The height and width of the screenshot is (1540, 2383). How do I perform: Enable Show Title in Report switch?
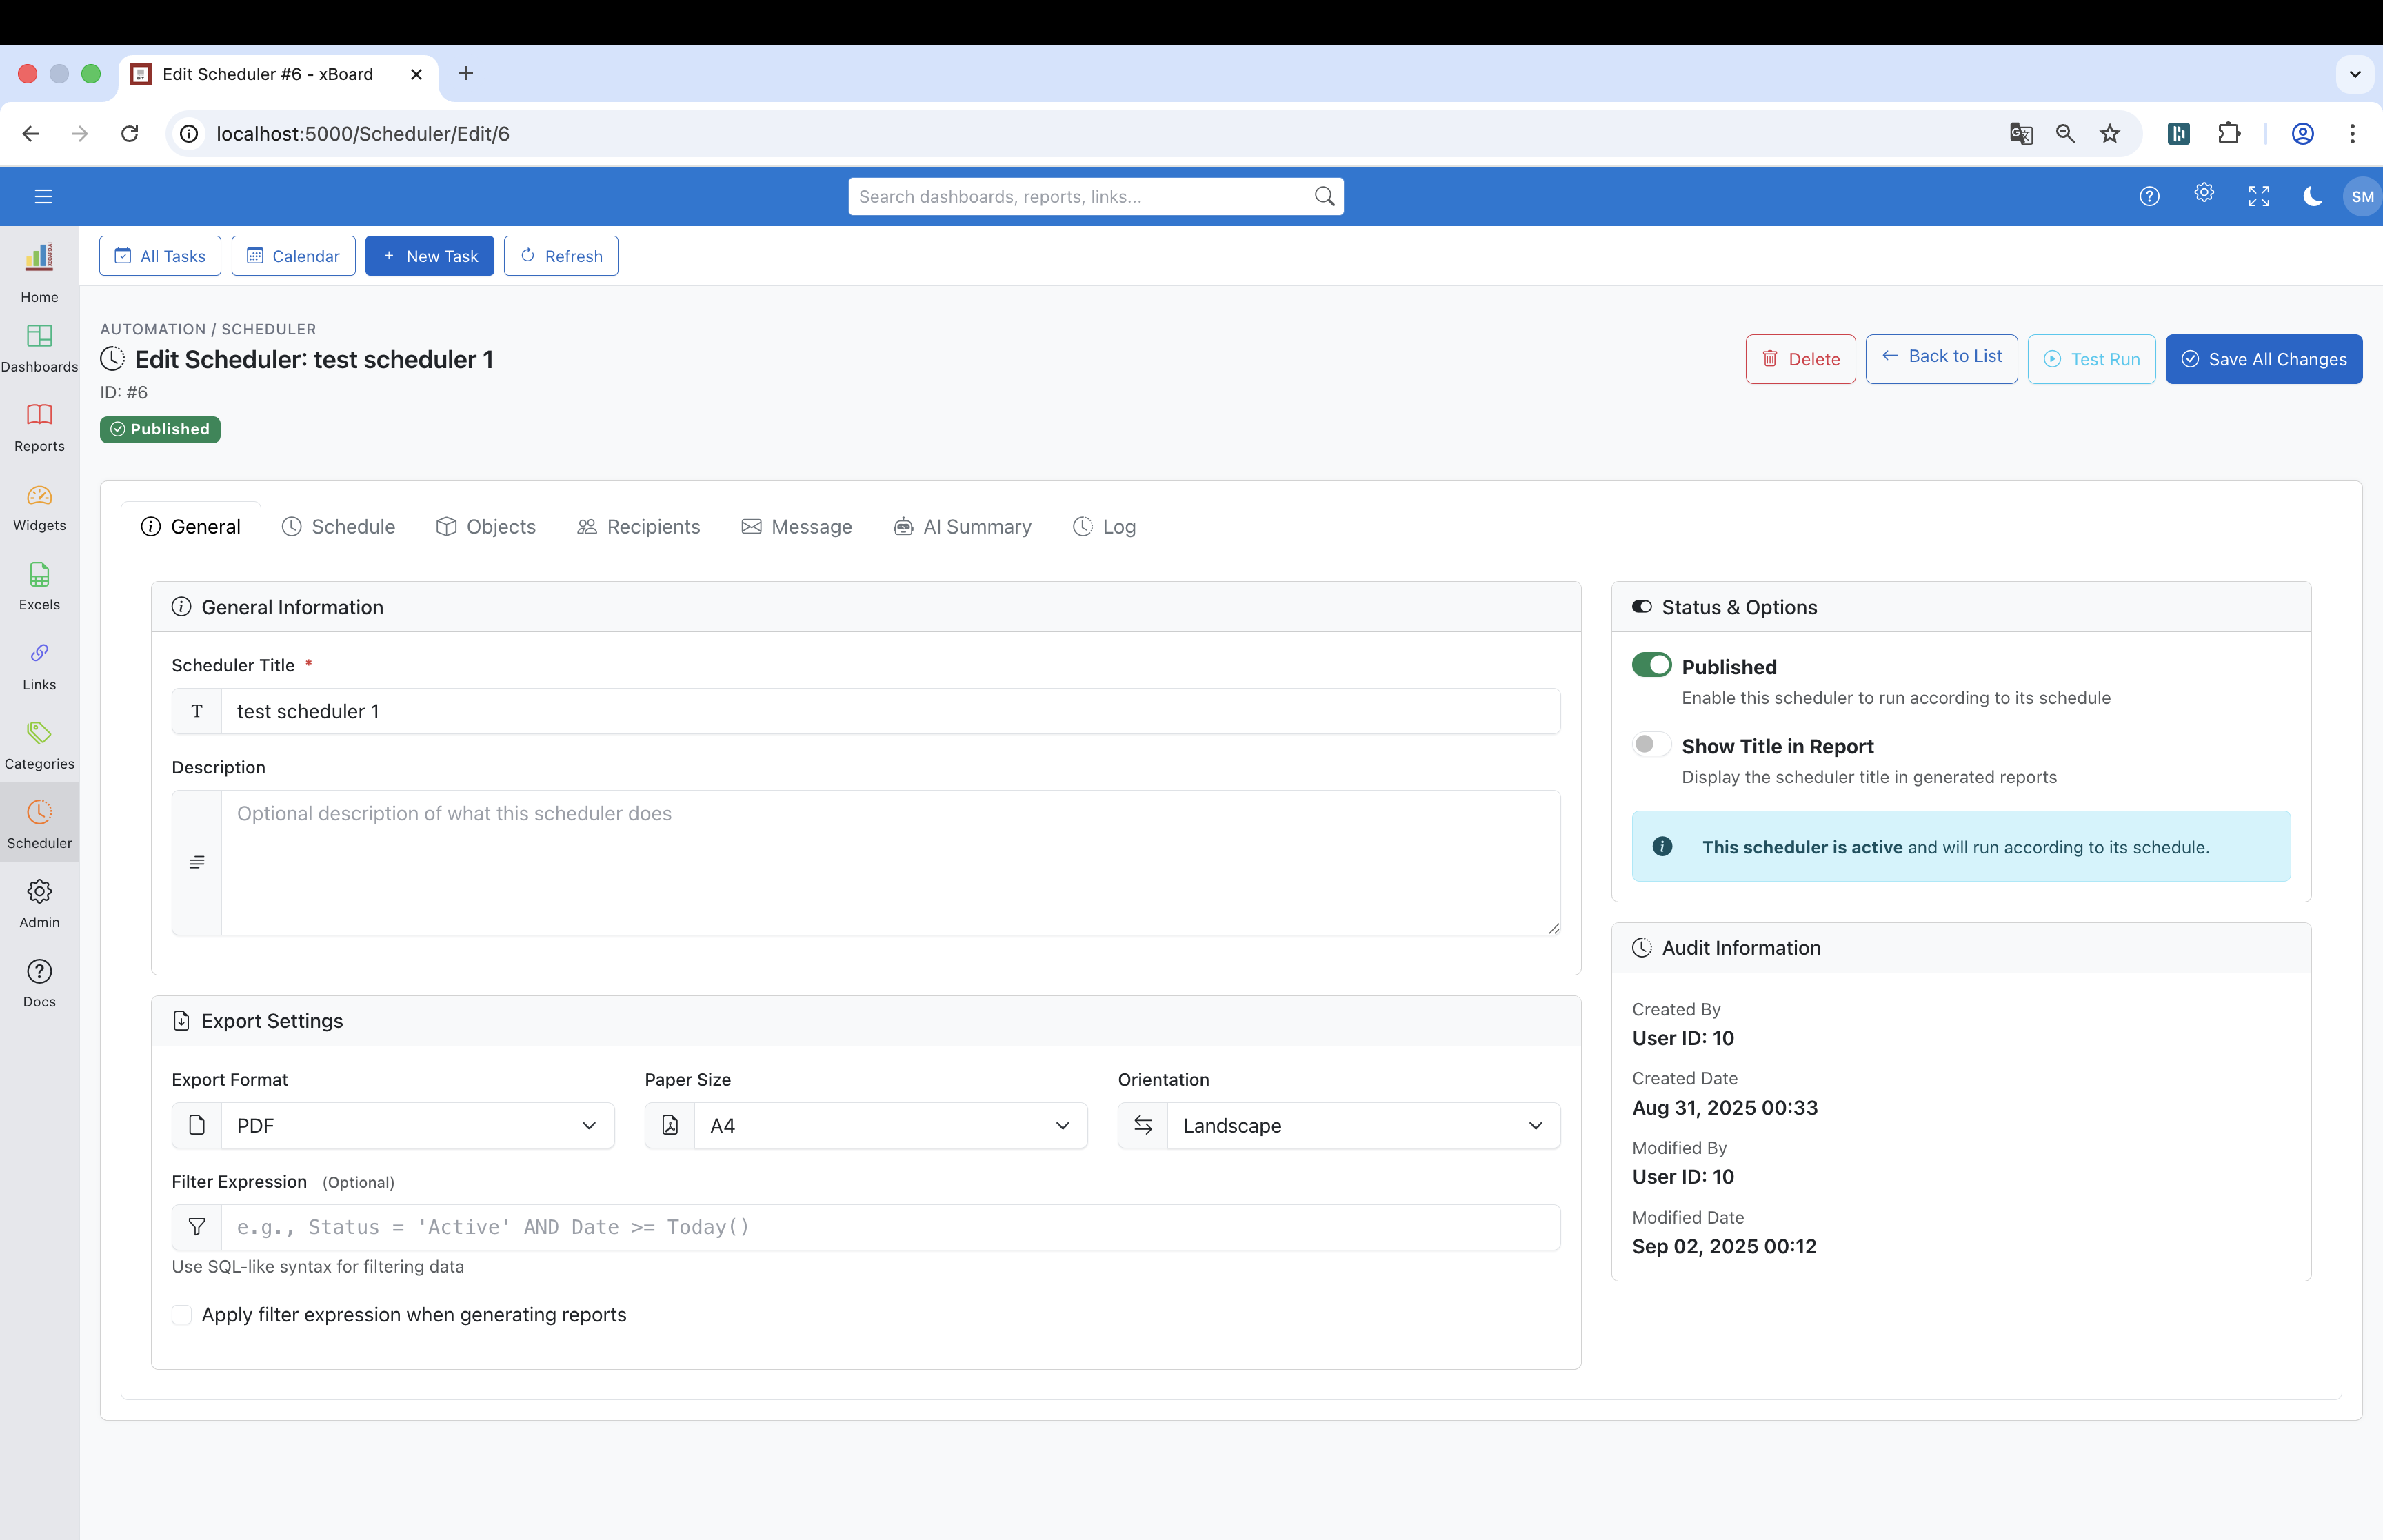tap(1651, 744)
